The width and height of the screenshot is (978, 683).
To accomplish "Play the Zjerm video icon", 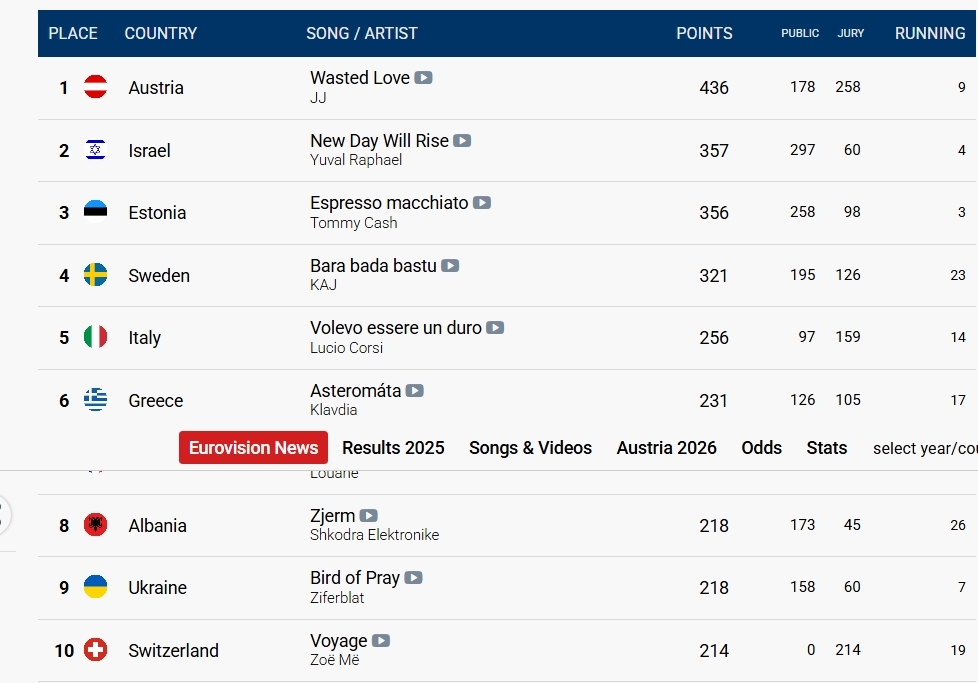I will (369, 516).
